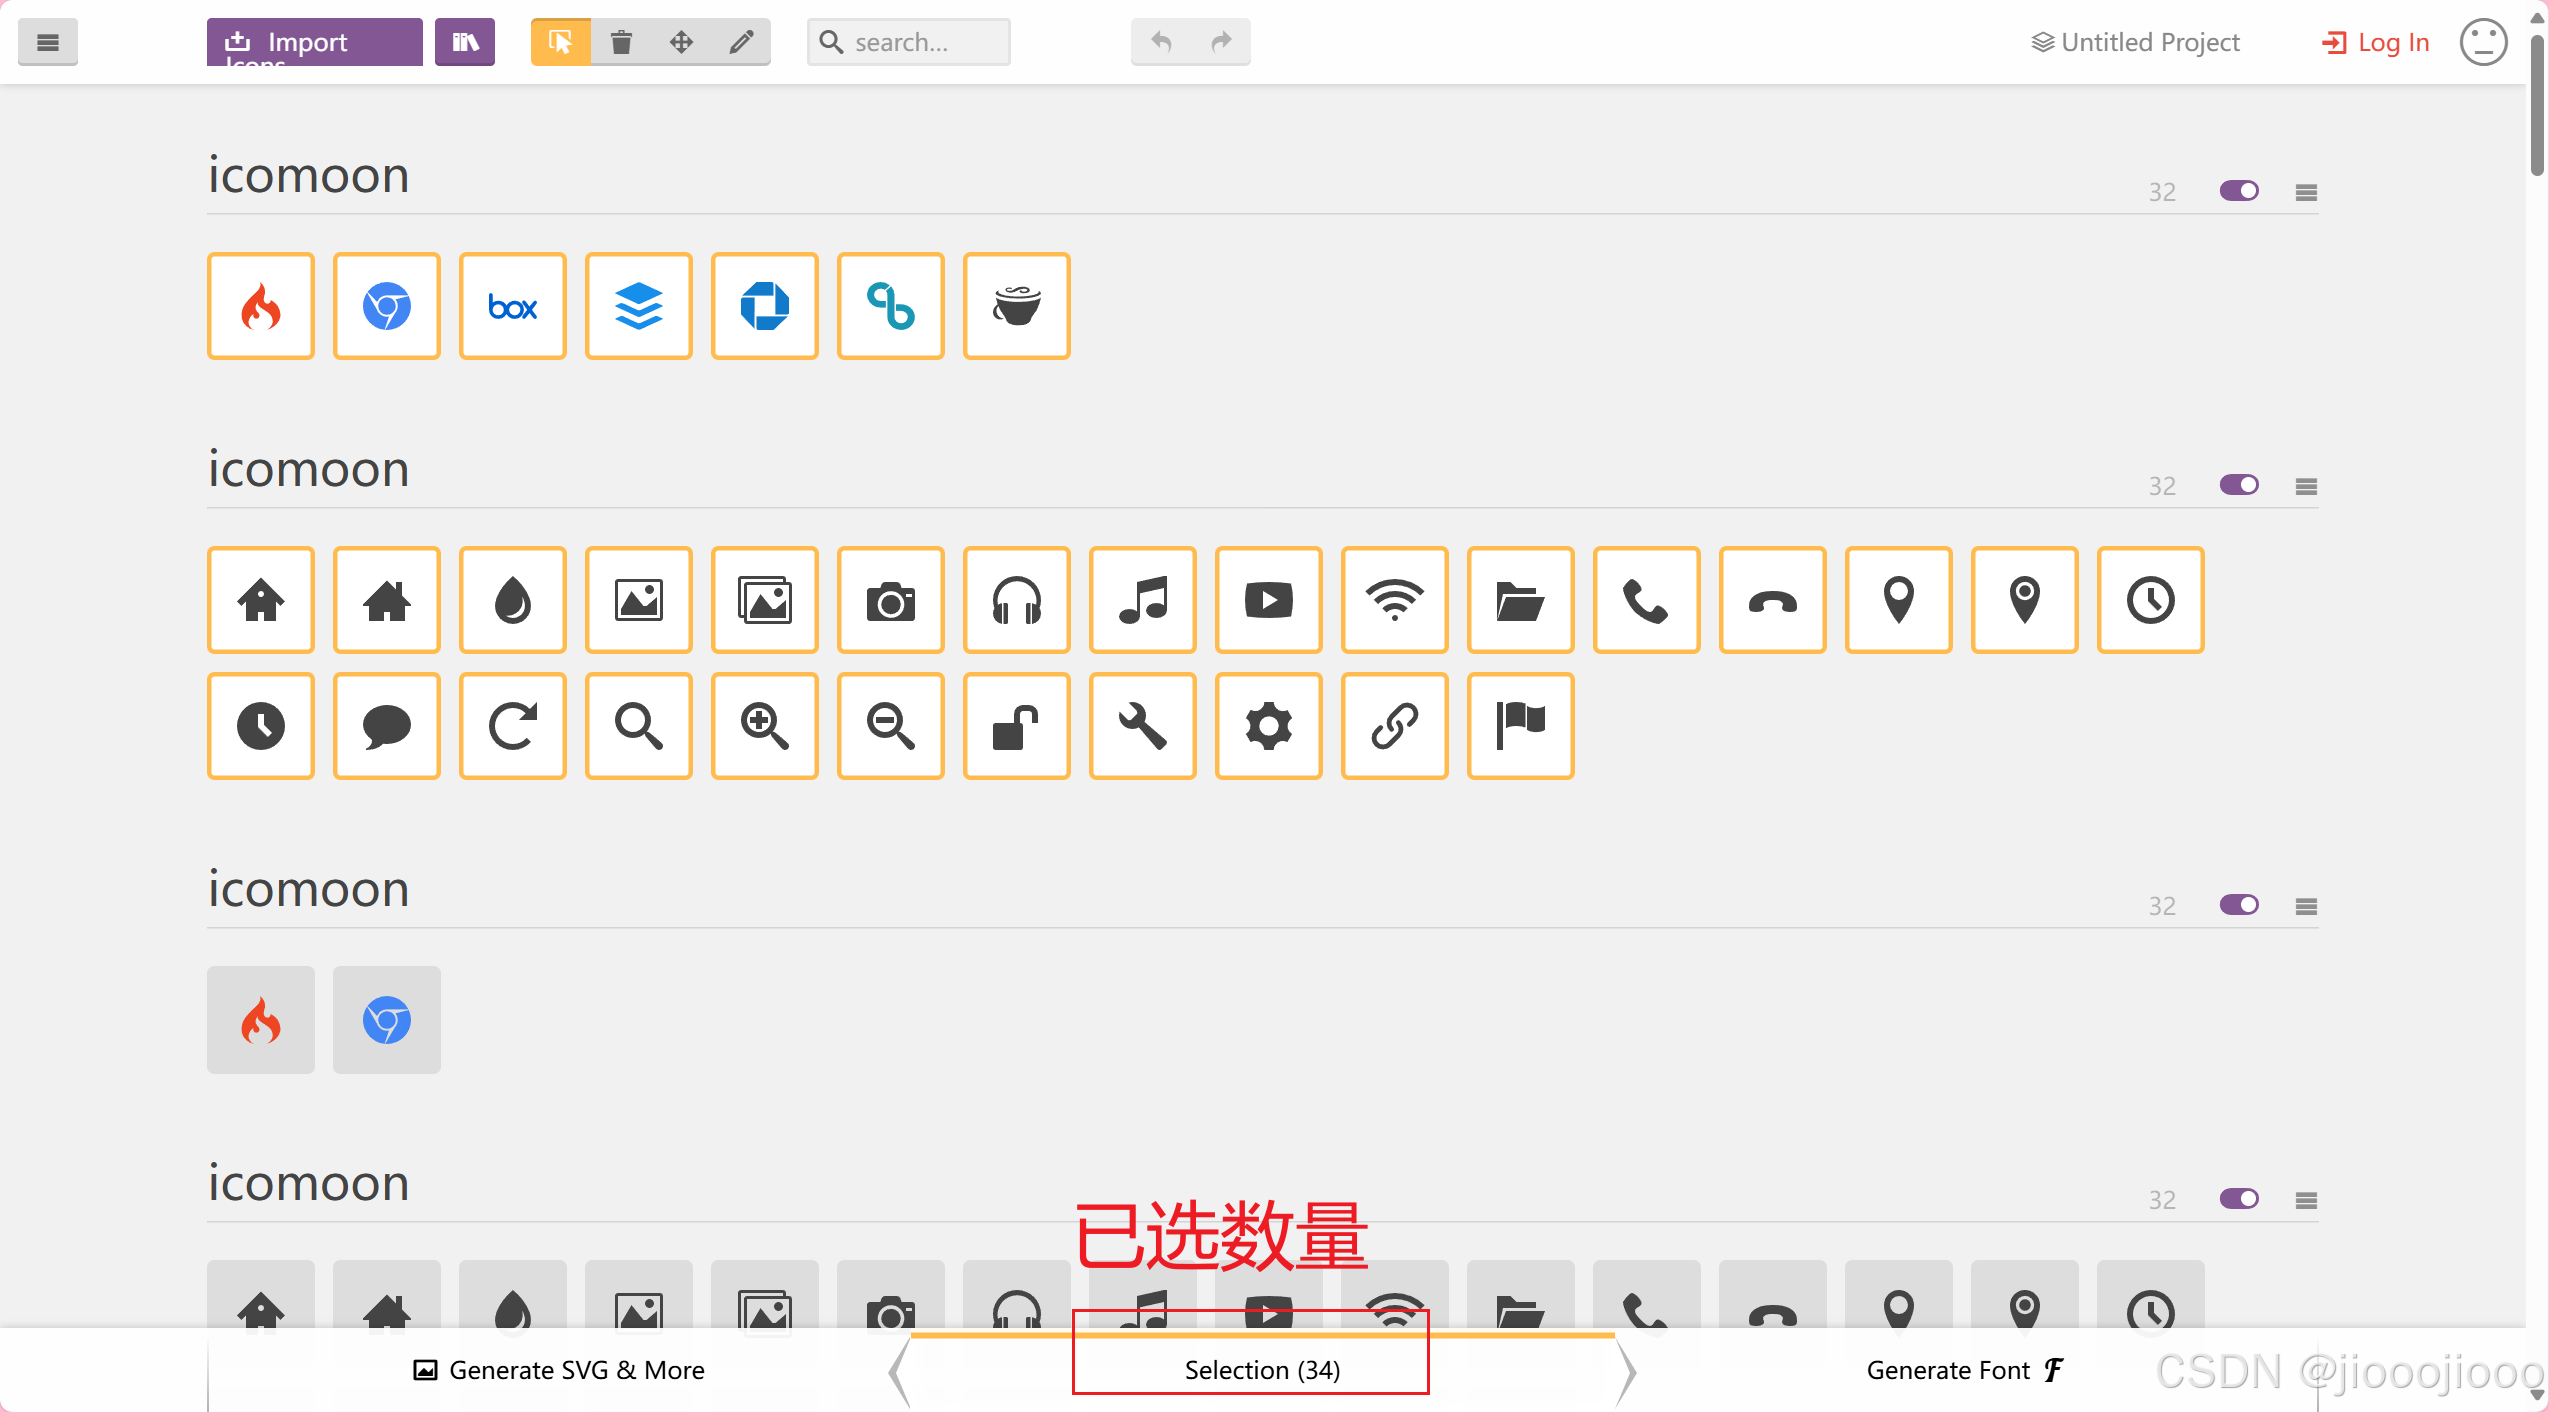Deselect the Buffer layers icon
This screenshot has height=1412, width=2549.
[x=639, y=306]
